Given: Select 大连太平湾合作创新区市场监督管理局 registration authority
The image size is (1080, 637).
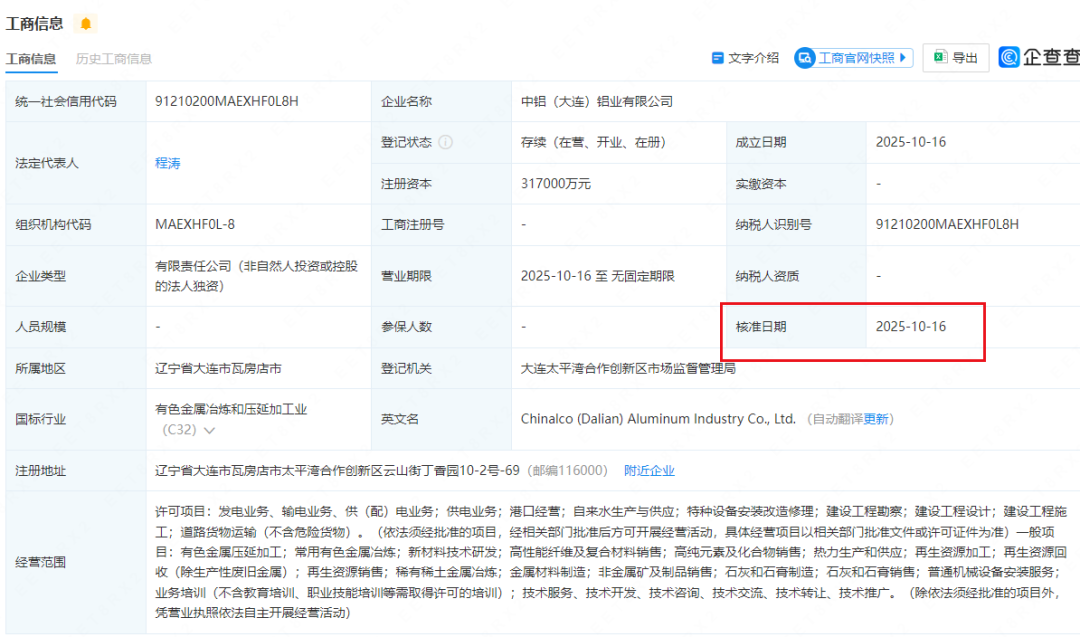Looking at the screenshot, I should tap(628, 368).
